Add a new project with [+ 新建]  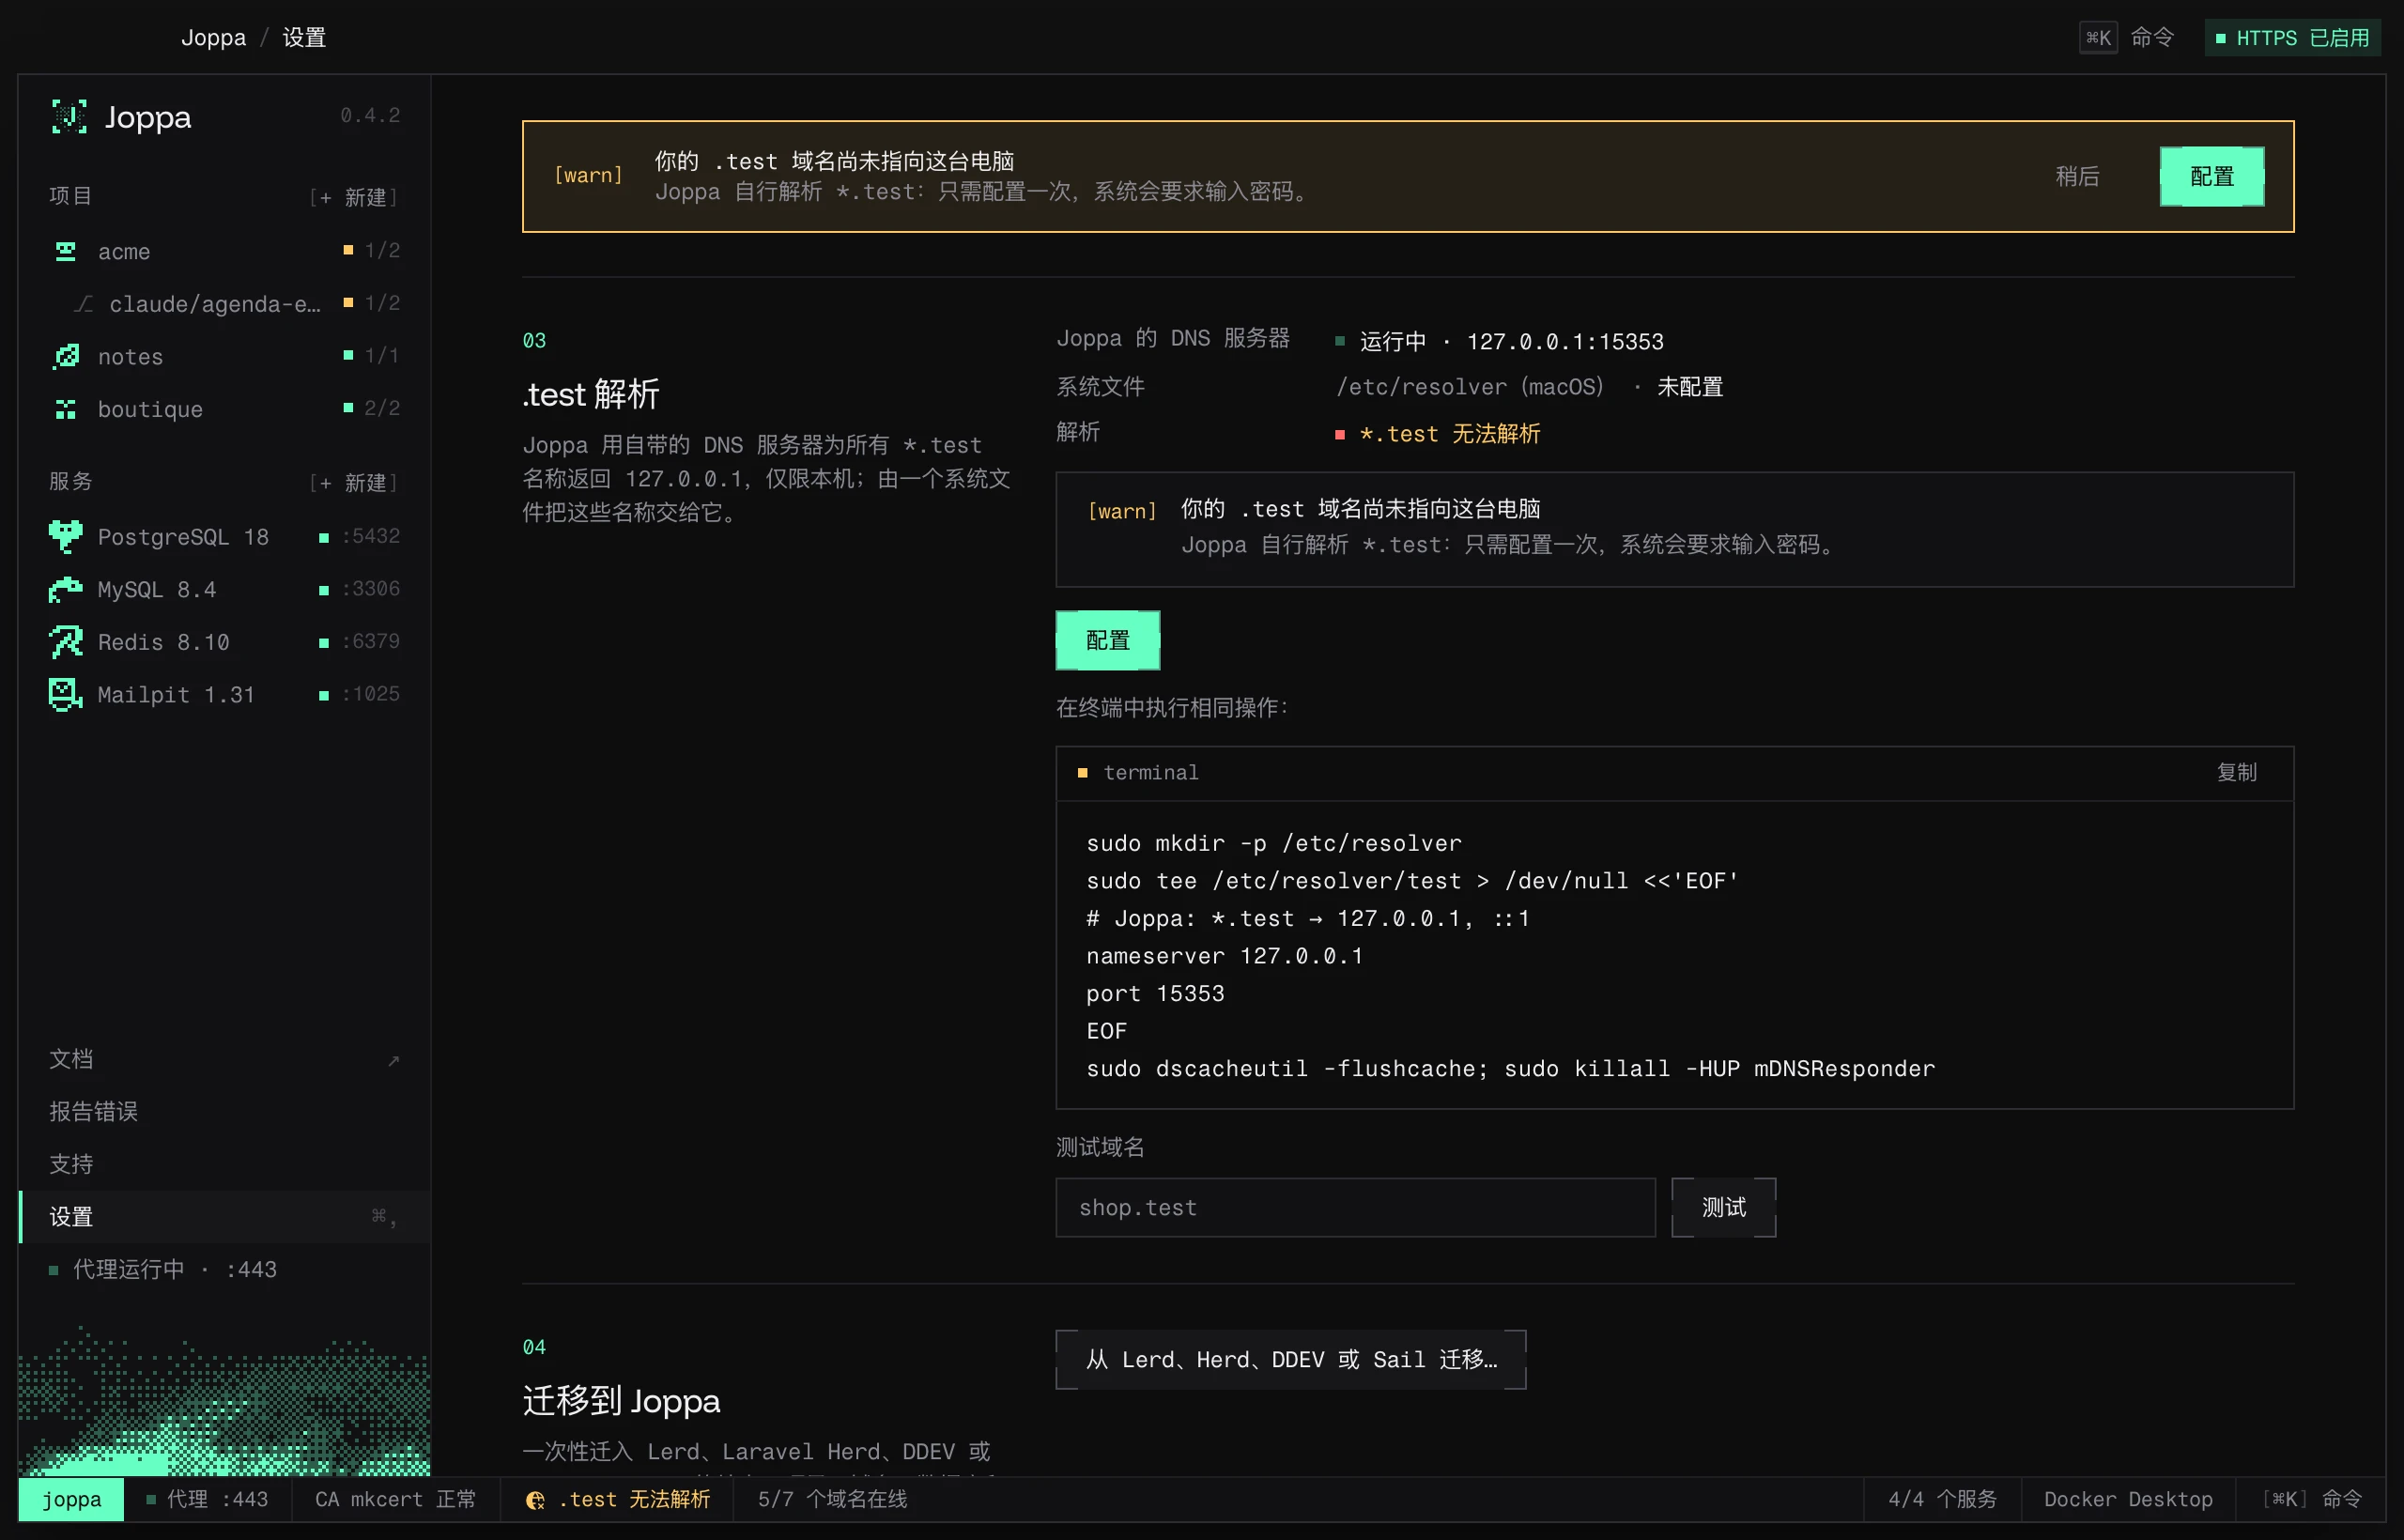353,197
